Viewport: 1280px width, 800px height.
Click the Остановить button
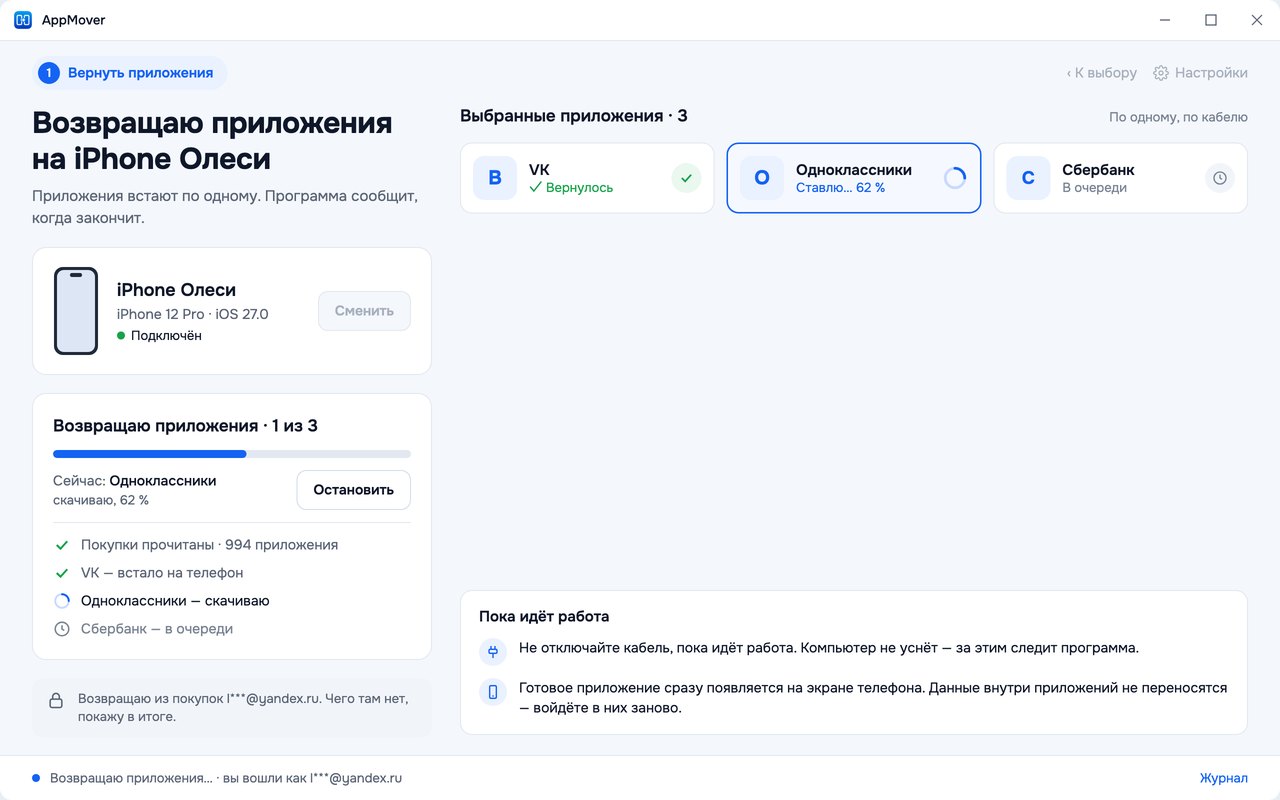pos(354,490)
